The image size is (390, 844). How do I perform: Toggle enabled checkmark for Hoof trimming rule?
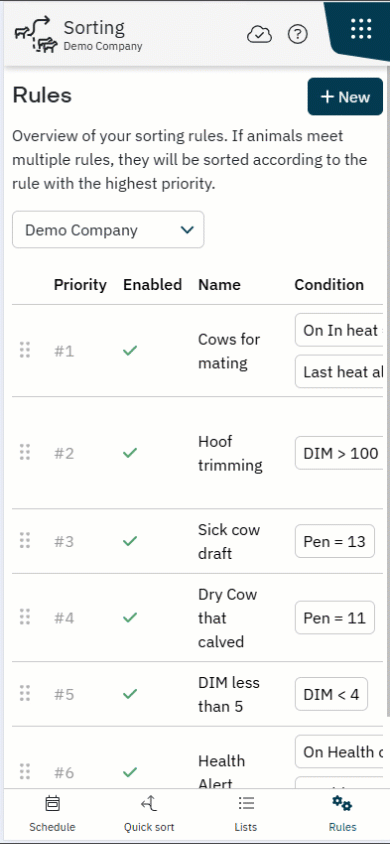pyautogui.click(x=130, y=453)
